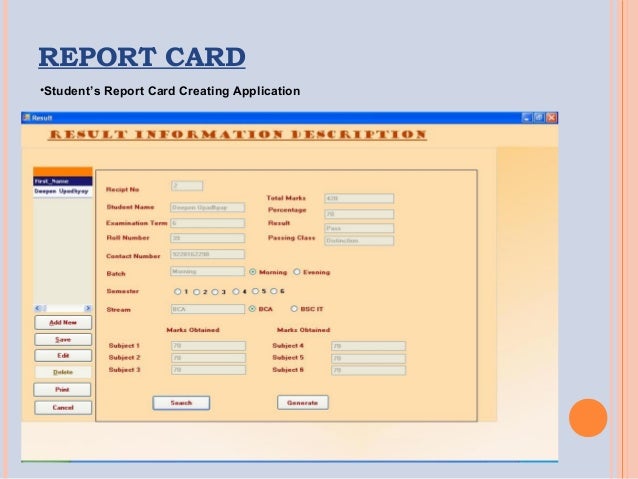Click the right arrow of the name list scrollbar
Viewport: 638px width, 479px height.
(88, 308)
